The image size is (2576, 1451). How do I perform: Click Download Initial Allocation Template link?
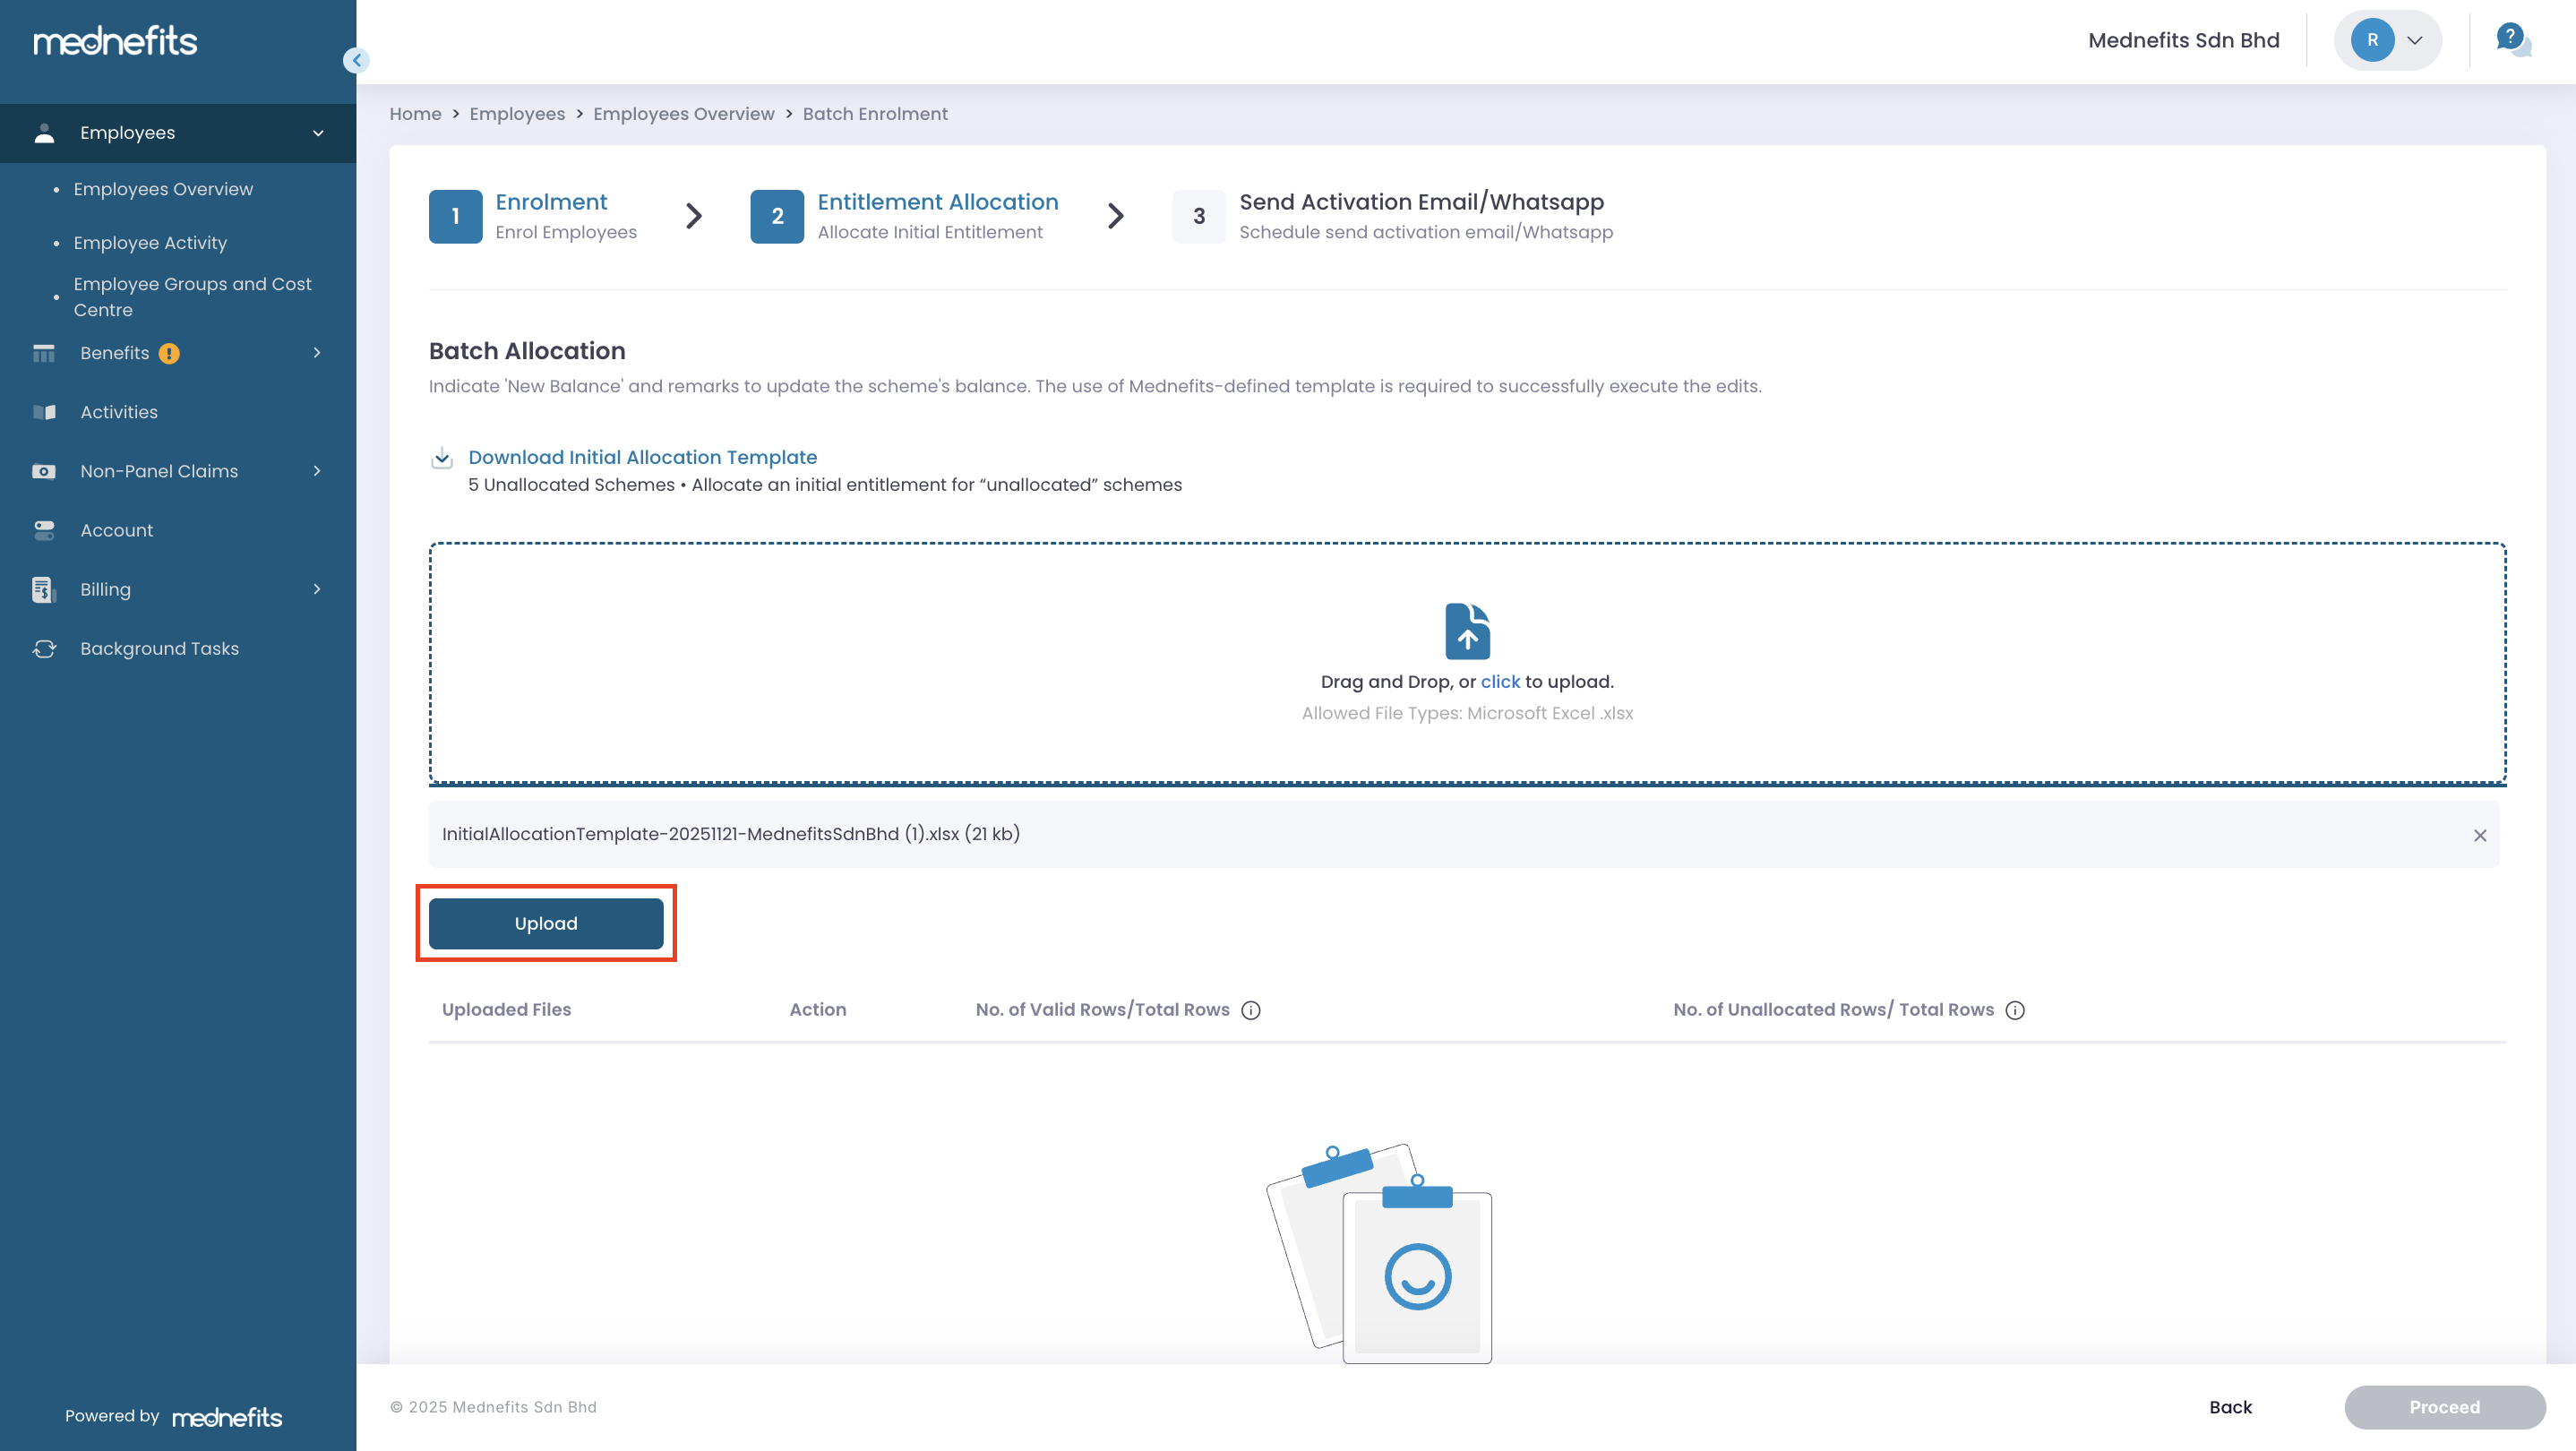coord(642,457)
